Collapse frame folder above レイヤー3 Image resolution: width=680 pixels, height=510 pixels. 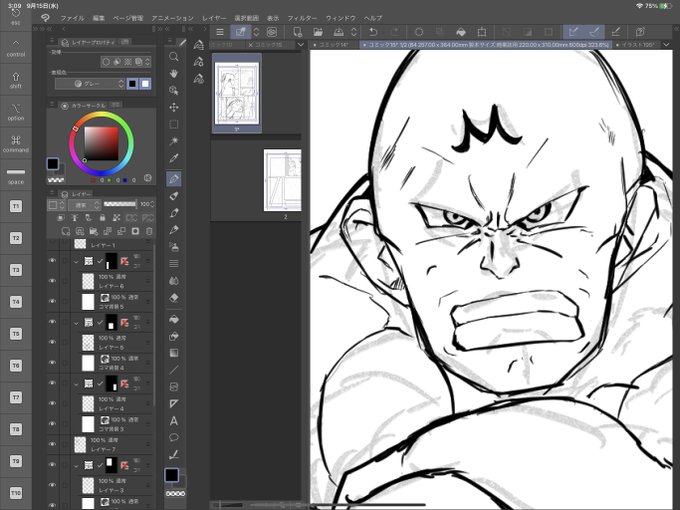pyautogui.click(x=76, y=465)
